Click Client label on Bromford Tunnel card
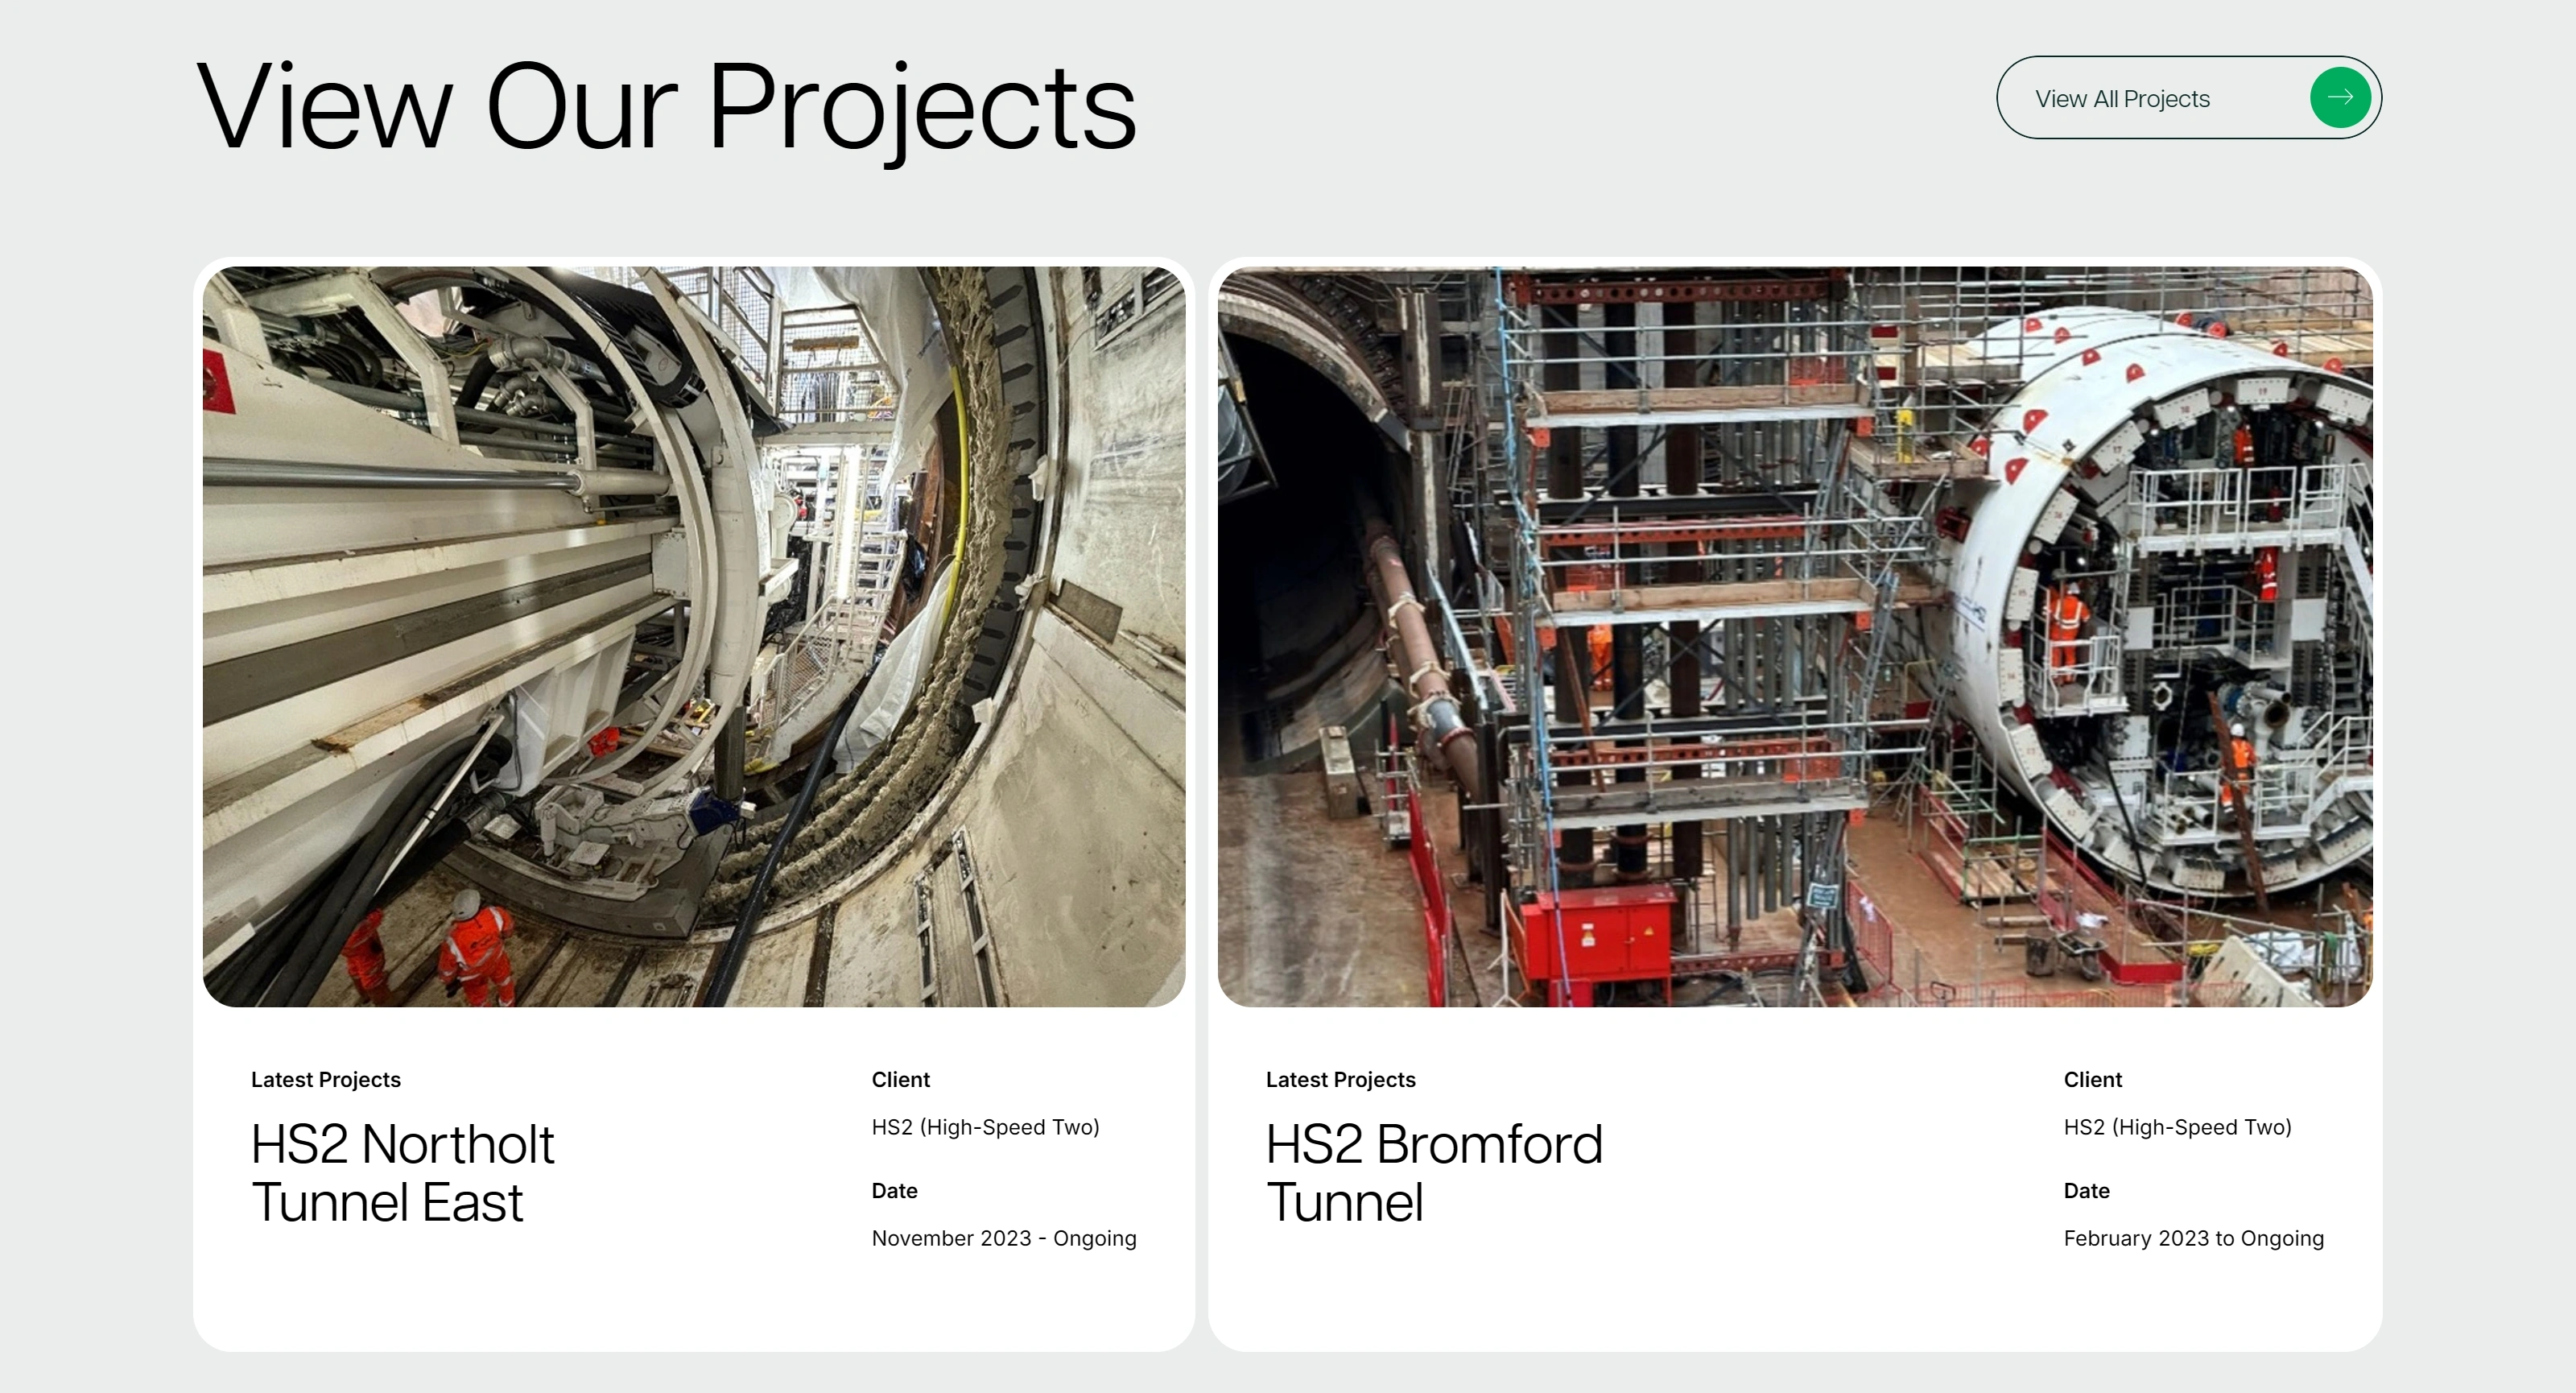Screen dimensions: 2576x1393 [2093, 1080]
